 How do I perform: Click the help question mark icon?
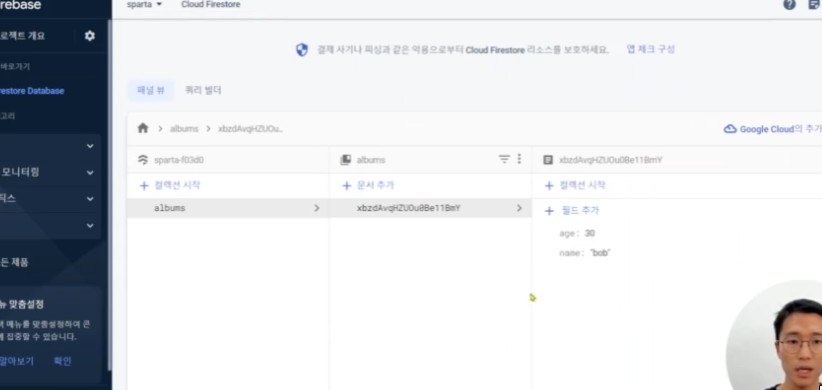click(789, 5)
